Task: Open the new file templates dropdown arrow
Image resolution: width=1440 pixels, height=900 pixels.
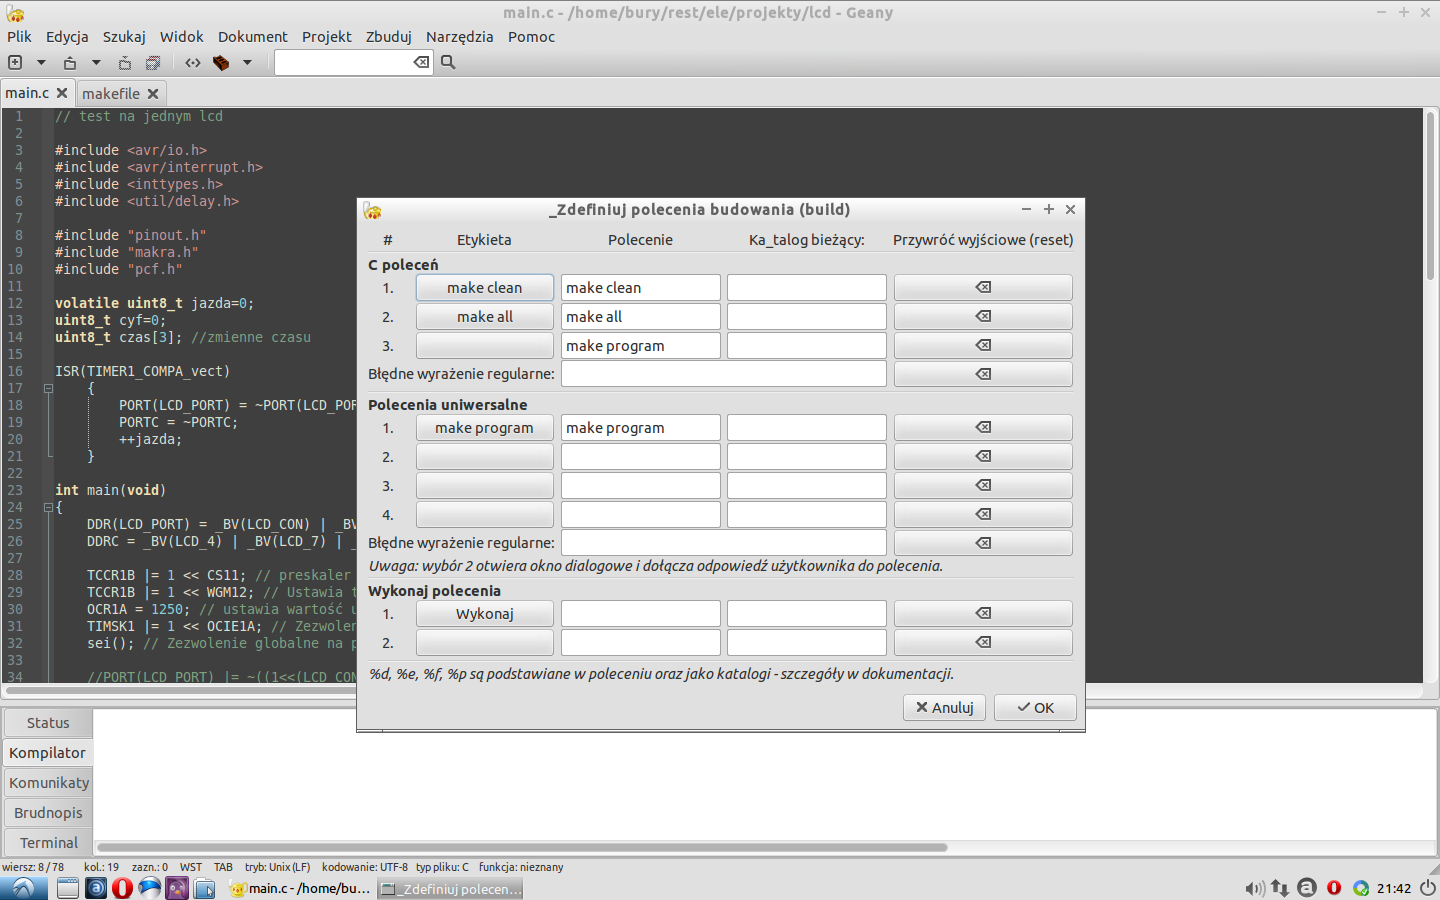Action: tap(41, 62)
